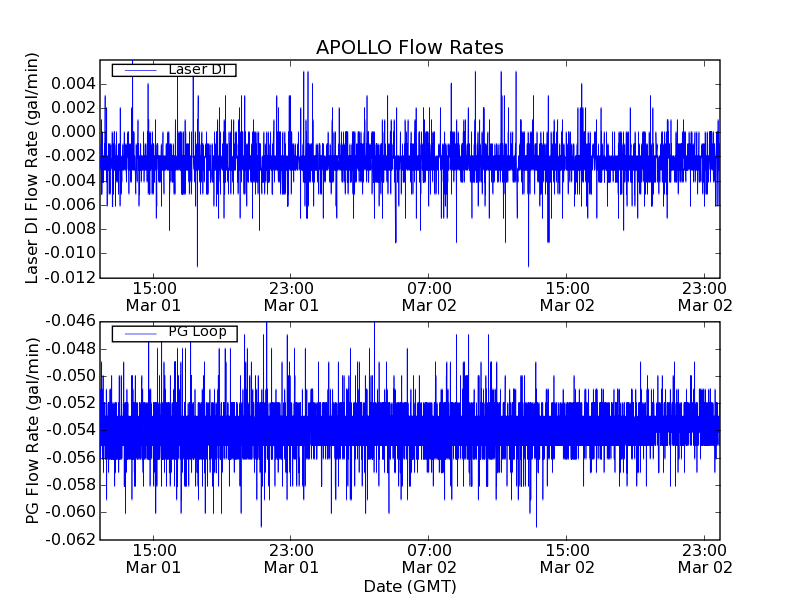Click the 0.002 tick on top plot
Image resolution: width=800 pixels, height=600 pixels.
click(x=73, y=108)
